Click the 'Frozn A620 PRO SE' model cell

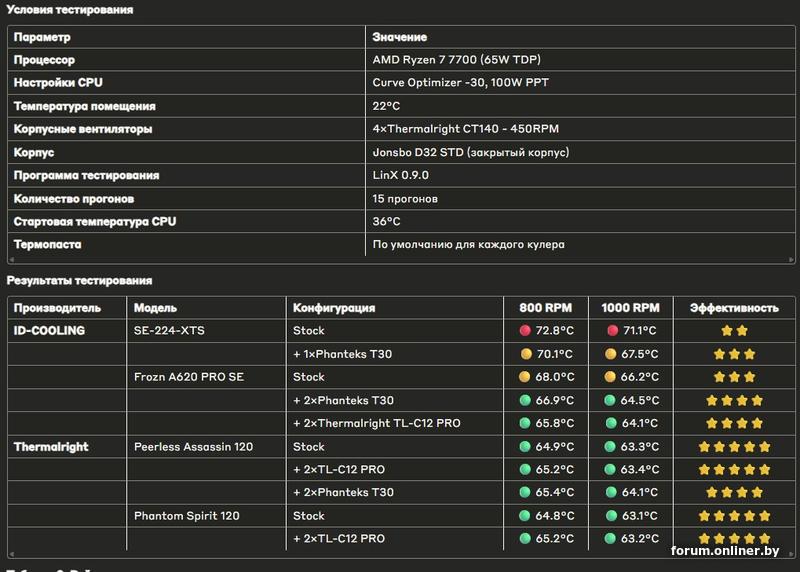[x=189, y=377]
